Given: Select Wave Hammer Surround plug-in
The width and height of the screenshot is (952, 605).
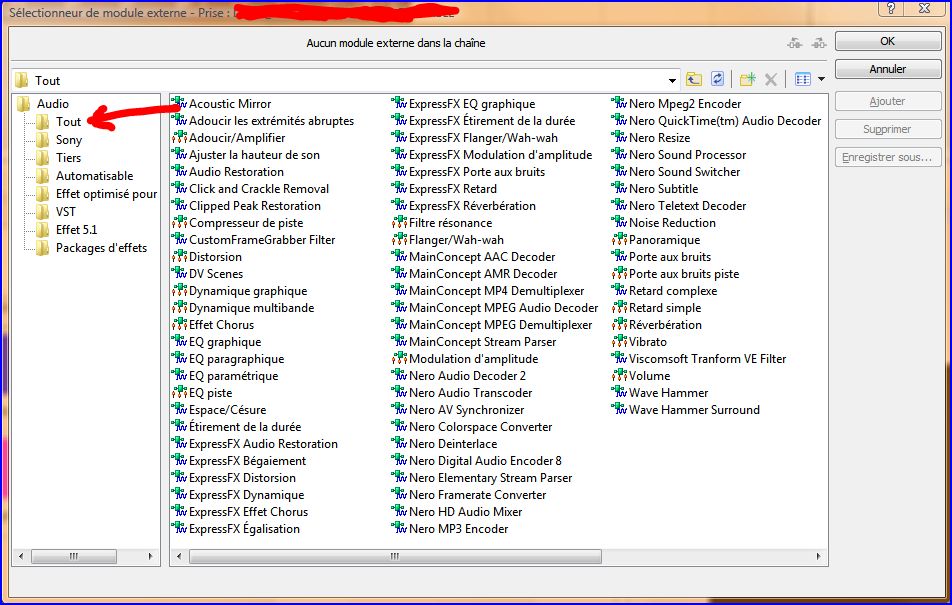Looking at the screenshot, I should click(x=694, y=409).
